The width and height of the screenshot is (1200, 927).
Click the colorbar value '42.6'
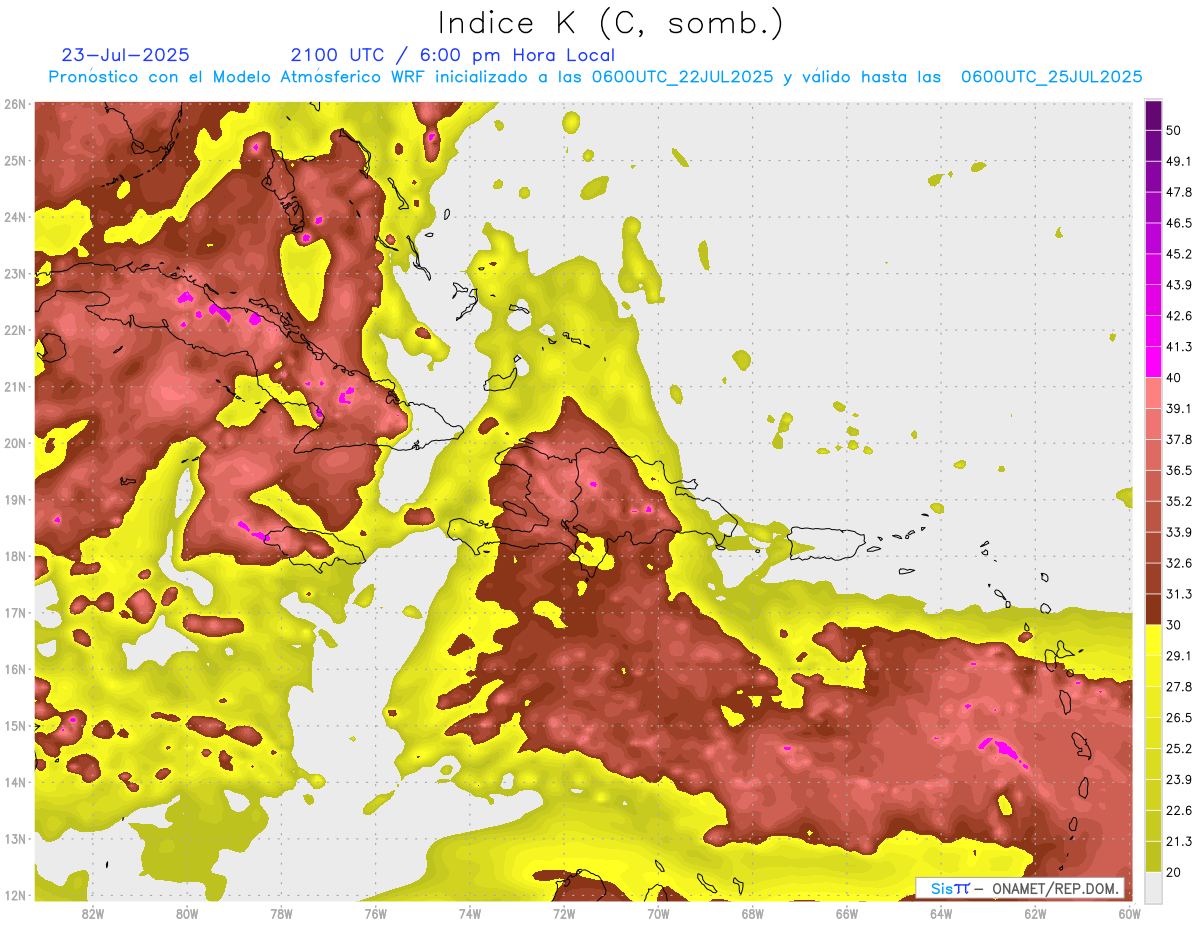coord(1178,316)
